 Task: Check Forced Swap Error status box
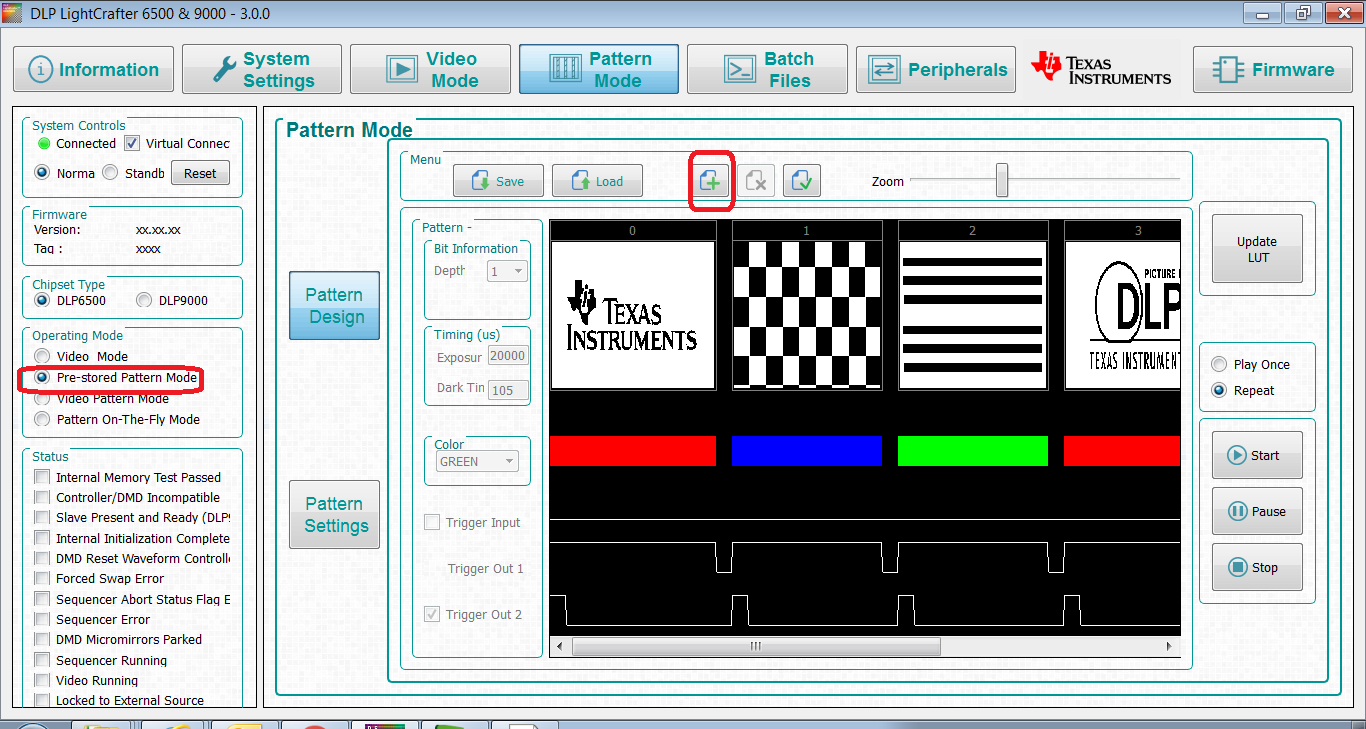[x=42, y=578]
